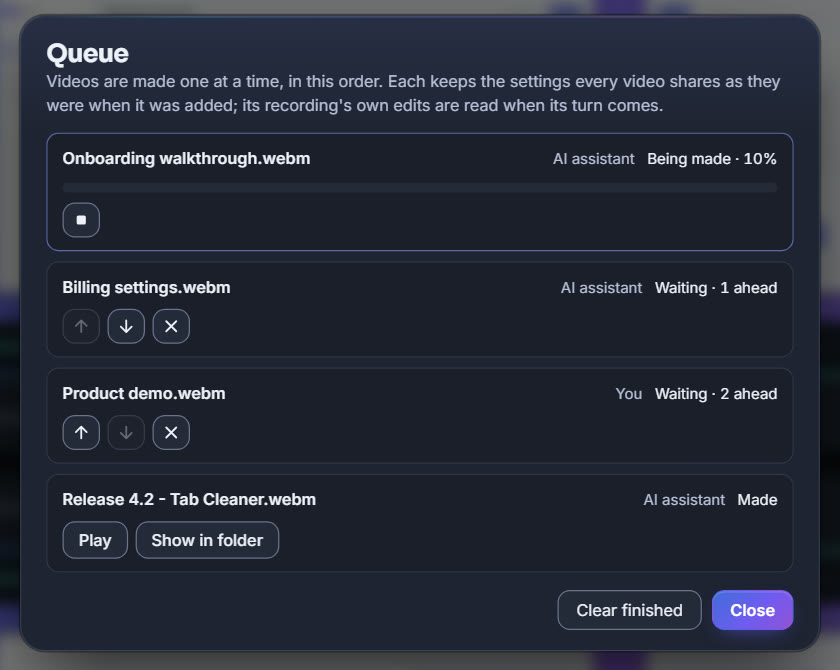Remove Product demo.webm from queue

click(171, 432)
